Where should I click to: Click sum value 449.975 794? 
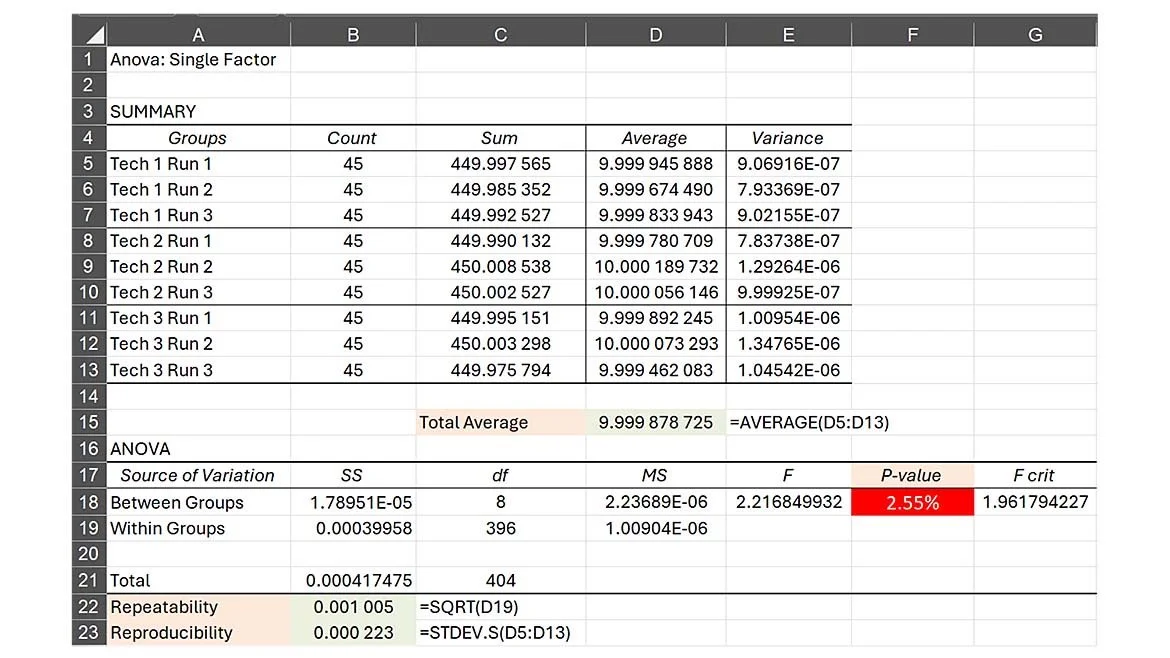tap(501, 370)
